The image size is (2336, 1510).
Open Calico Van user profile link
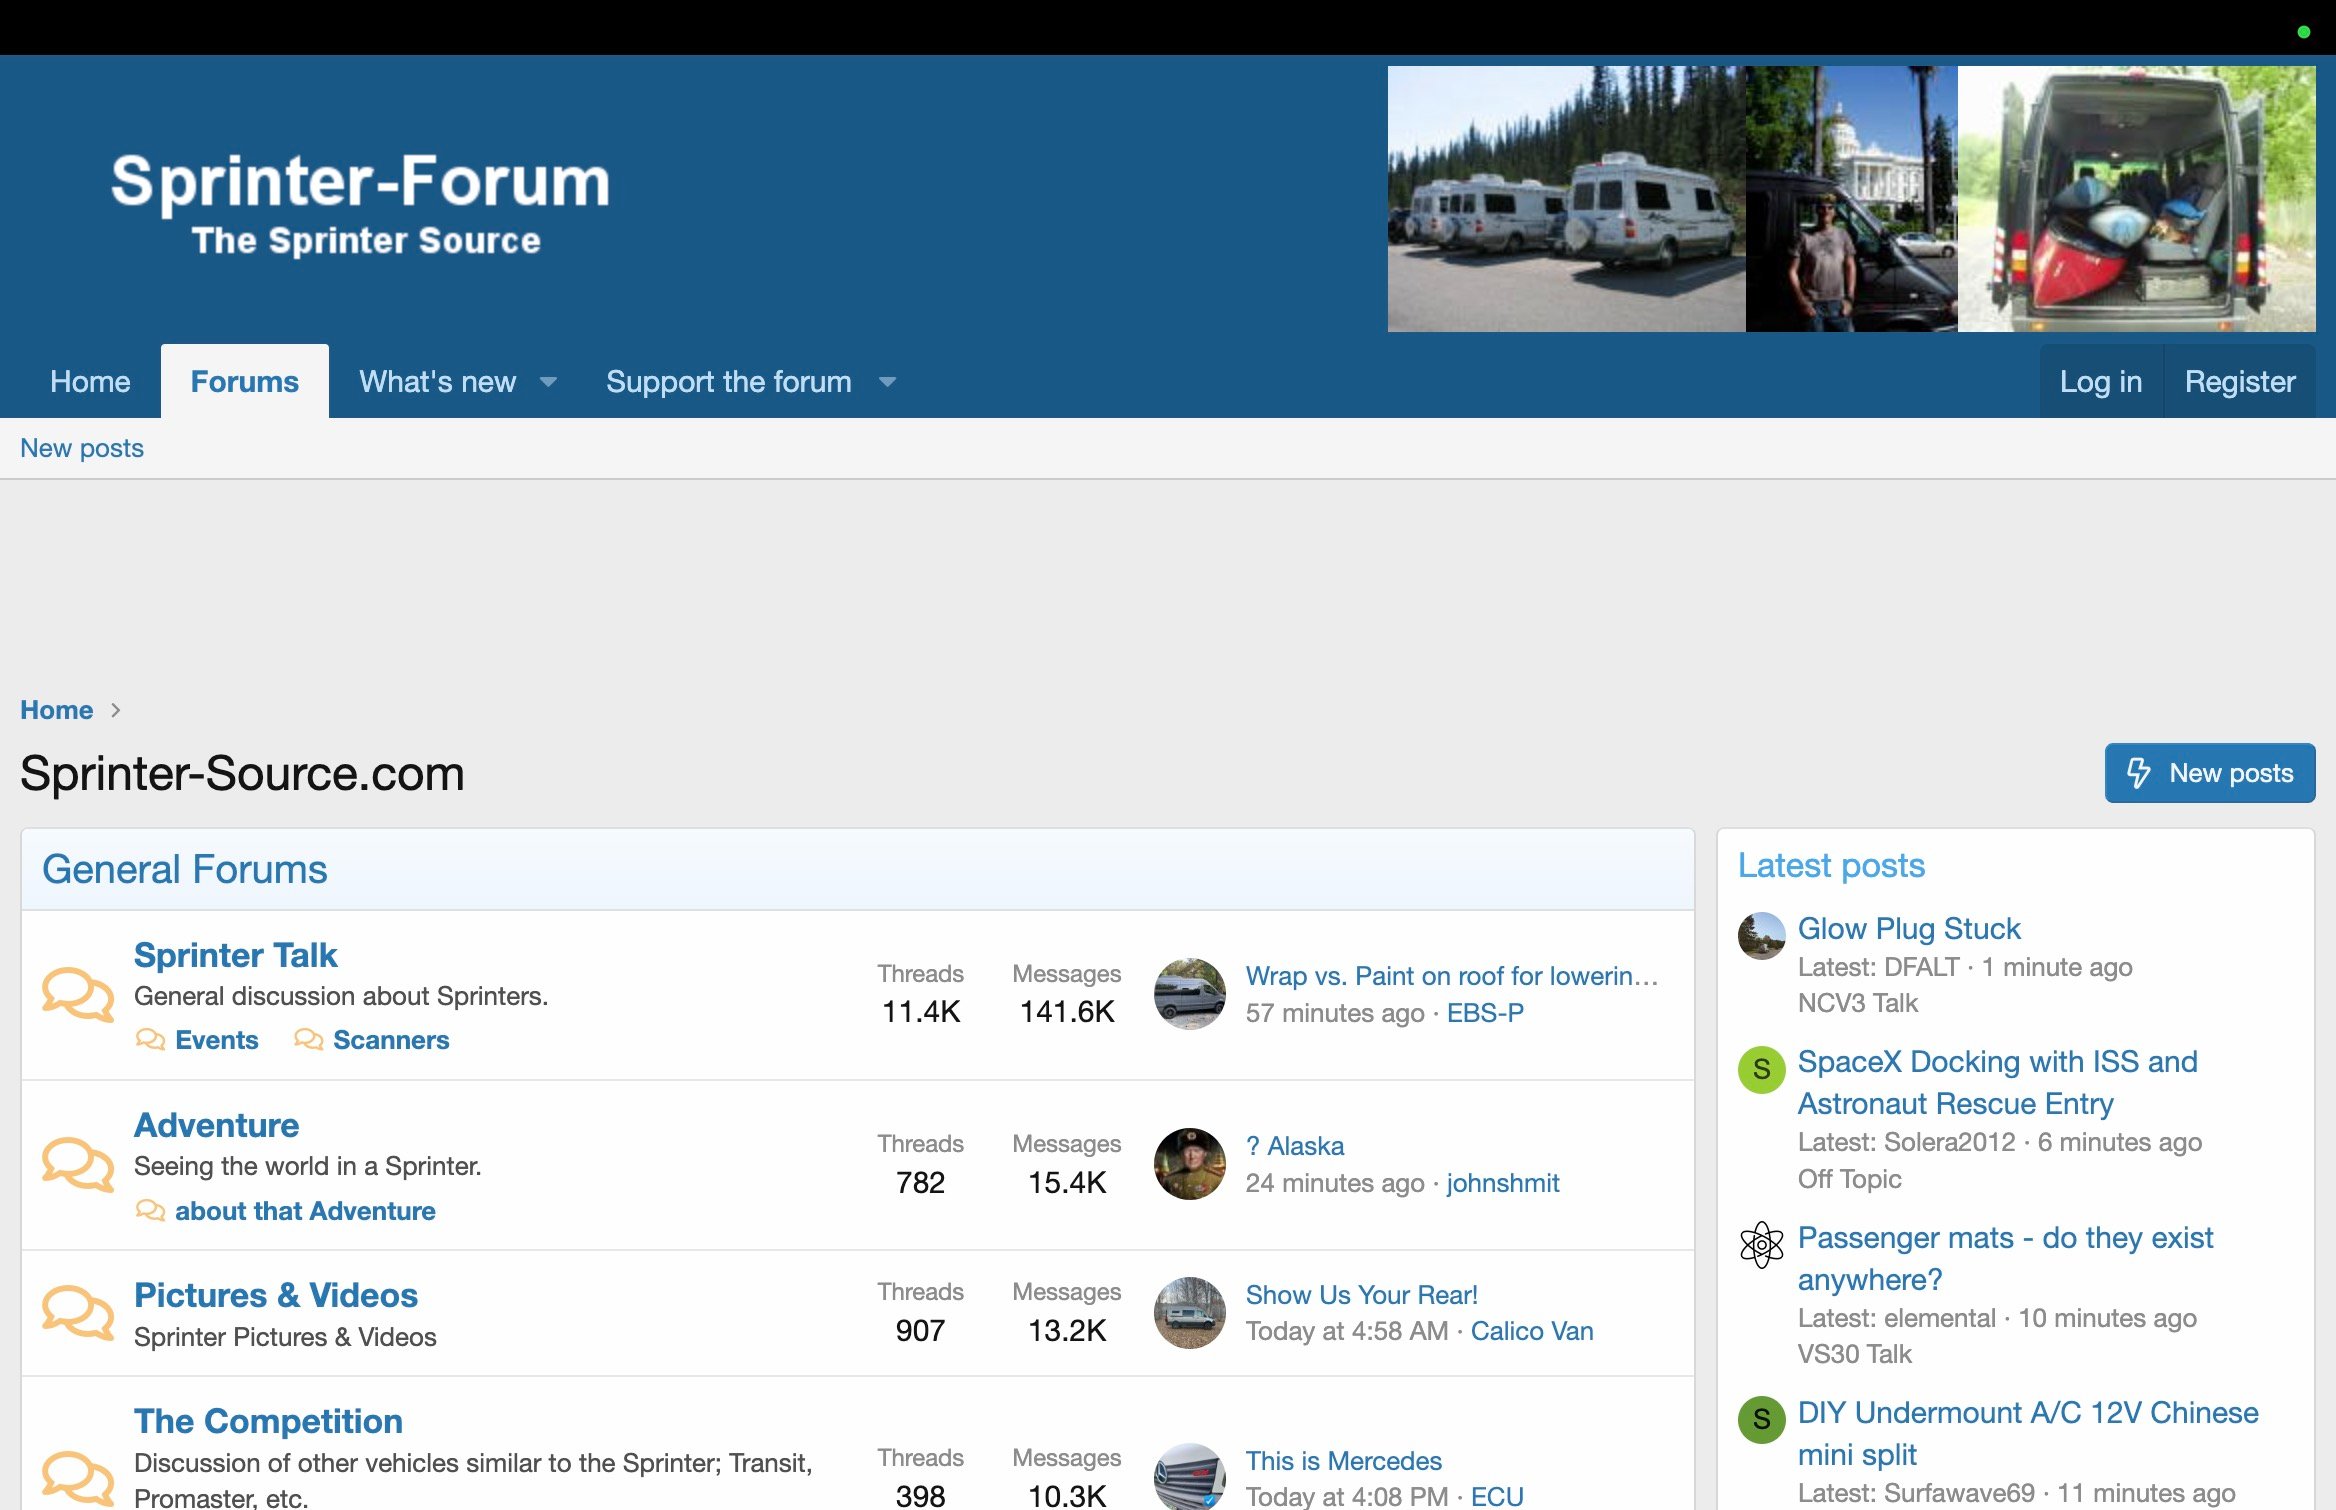pos(1532,1331)
